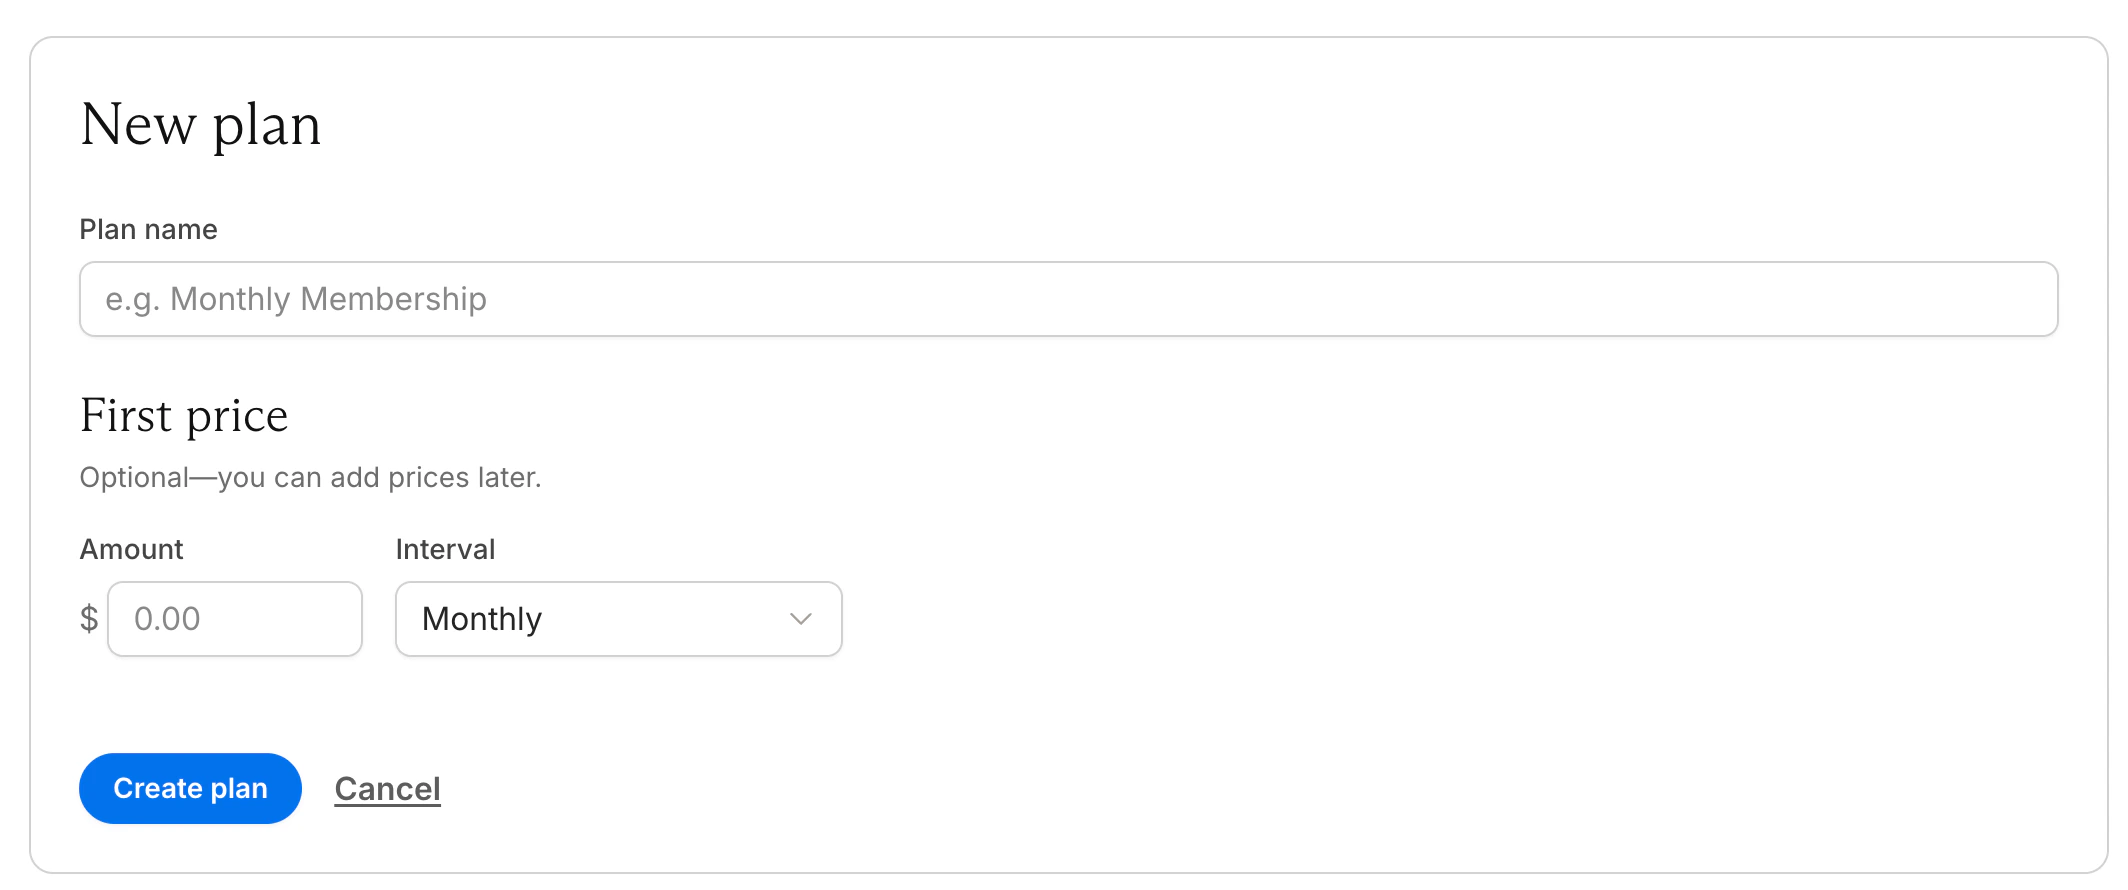Click the optional prices note text
2128x890 pixels.
[309, 477]
